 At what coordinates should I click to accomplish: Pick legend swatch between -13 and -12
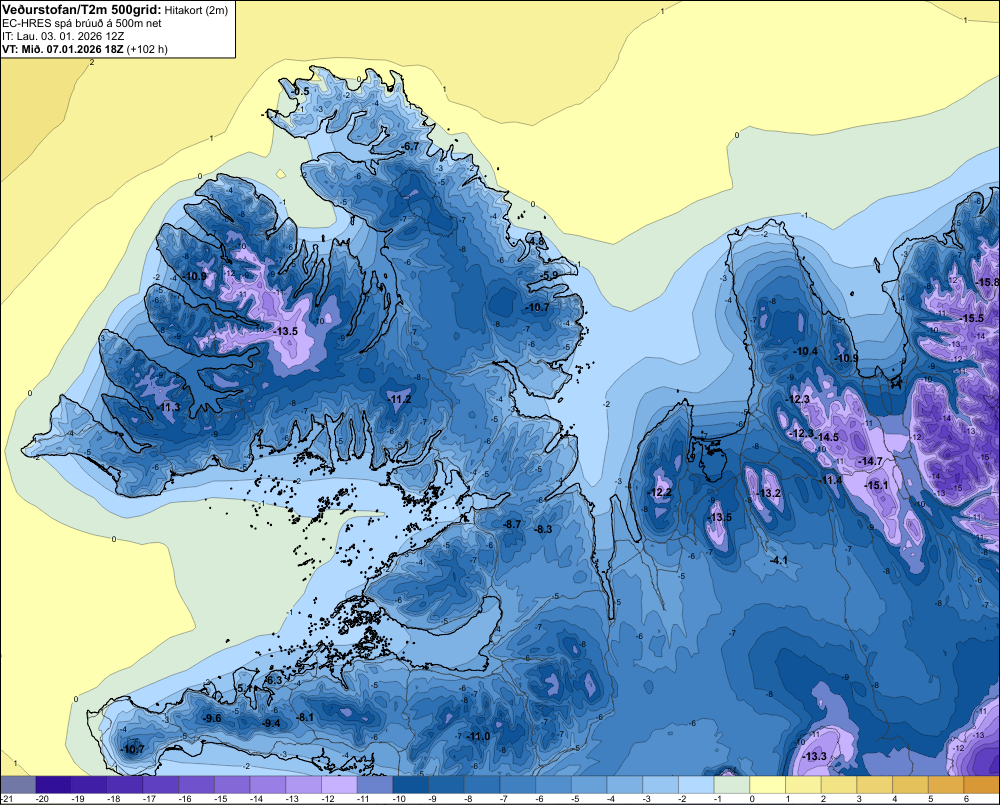click(304, 785)
